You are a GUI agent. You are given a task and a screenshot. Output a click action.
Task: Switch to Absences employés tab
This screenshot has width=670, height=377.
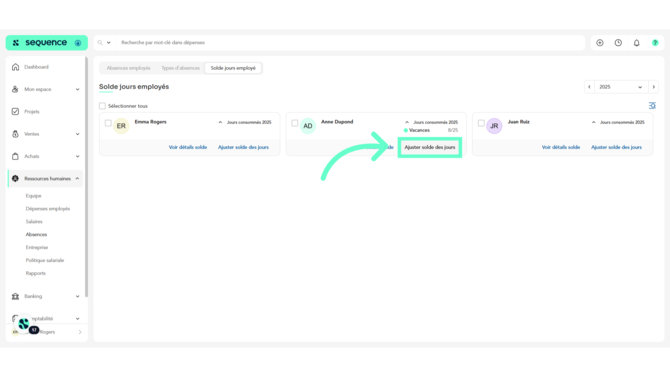[128, 68]
